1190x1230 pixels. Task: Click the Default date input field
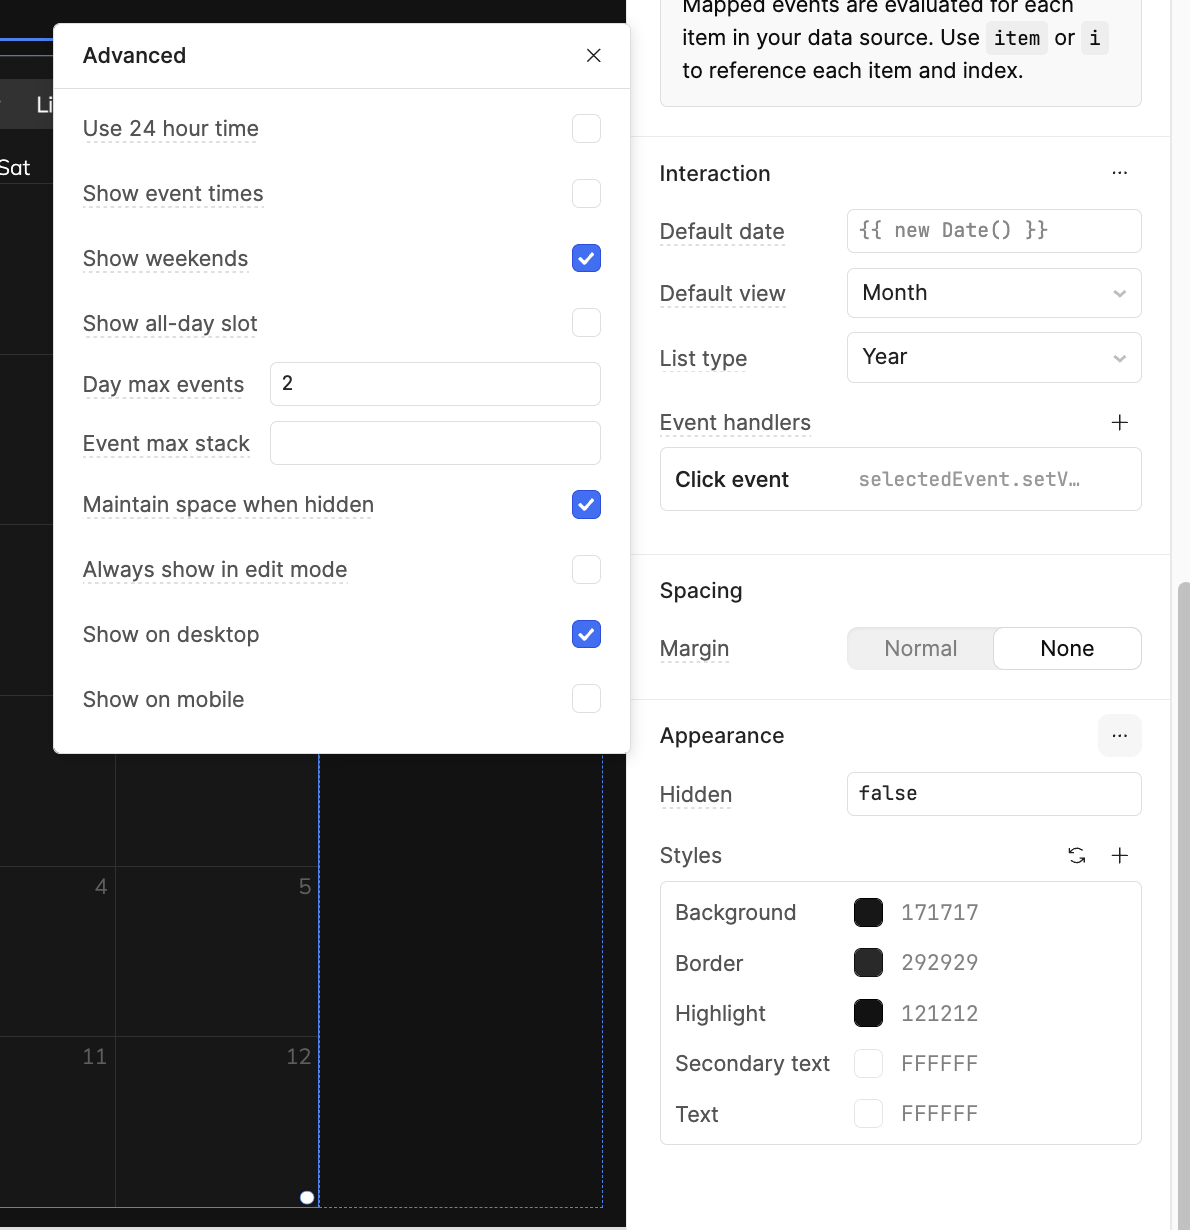(x=993, y=231)
